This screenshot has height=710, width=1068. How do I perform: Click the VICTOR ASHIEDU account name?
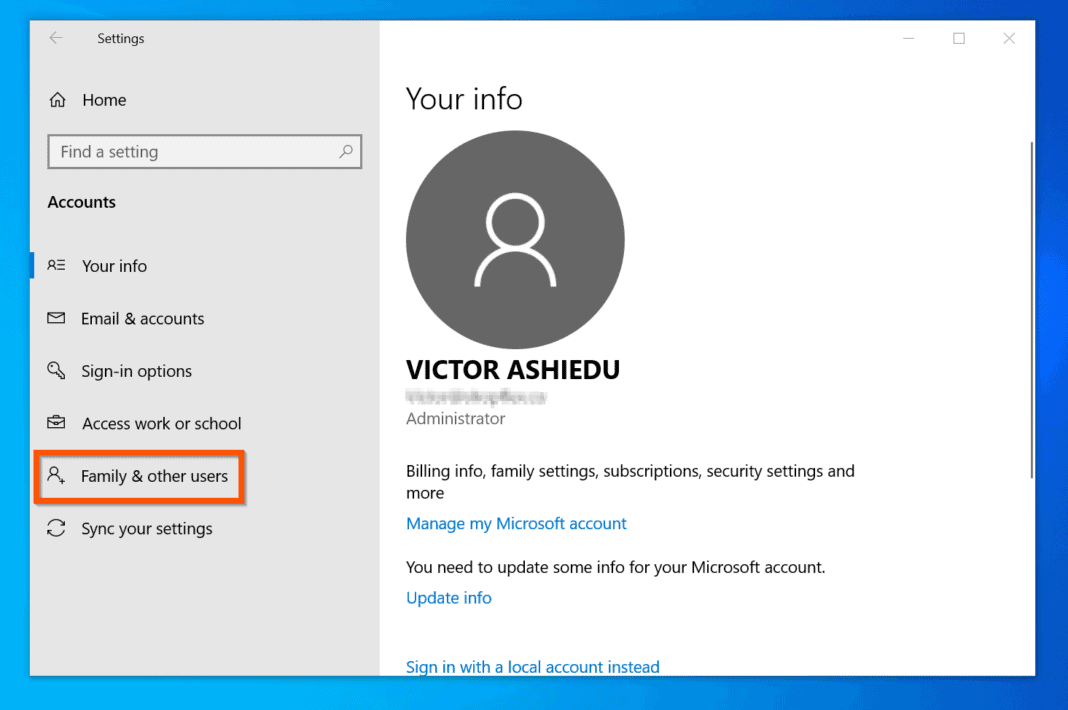pyautogui.click(x=512, y=369)
